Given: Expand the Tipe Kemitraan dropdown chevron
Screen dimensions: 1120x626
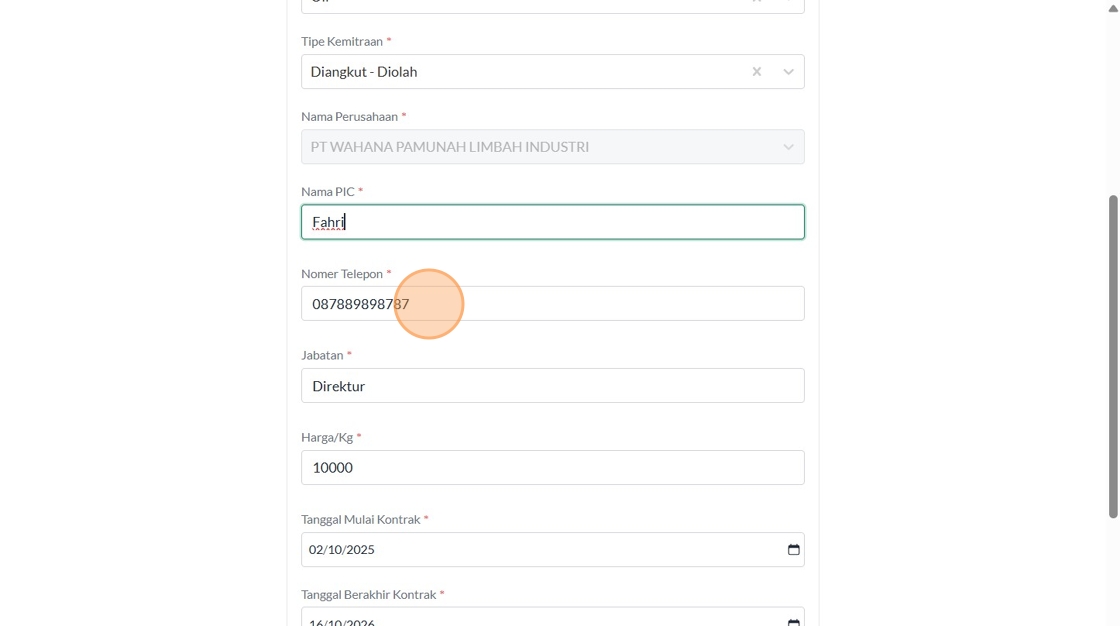Looking at the screenshot, I should pyautogui.click(x=788, y=72).
